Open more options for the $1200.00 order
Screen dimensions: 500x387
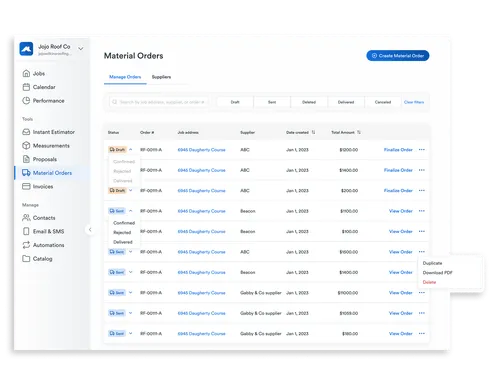(422, 150)
